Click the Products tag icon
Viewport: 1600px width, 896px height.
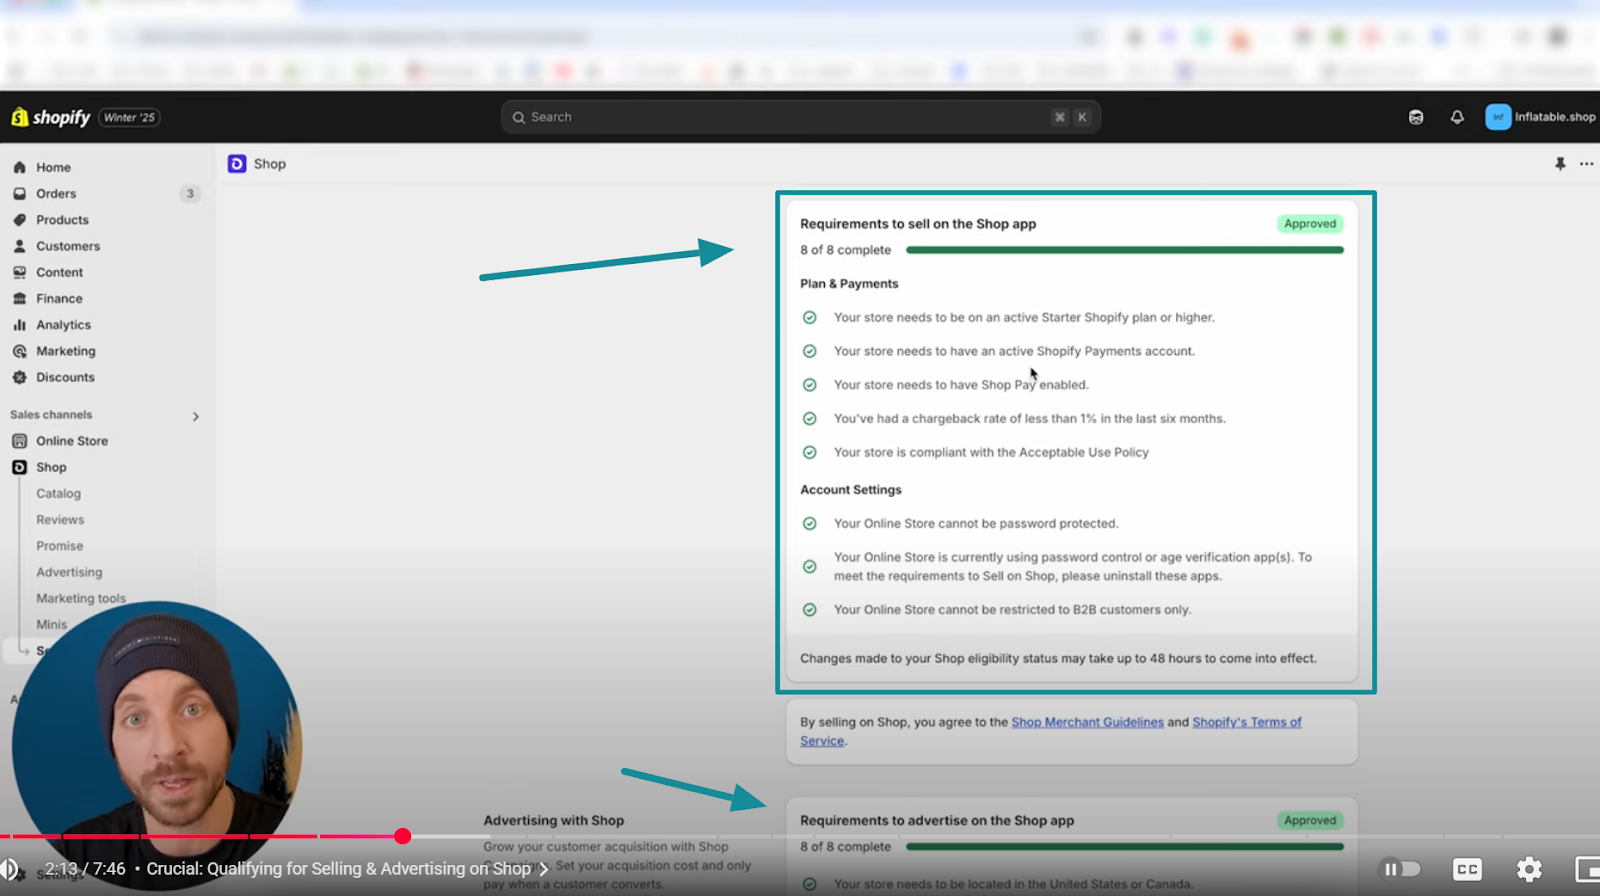[19, 219]
